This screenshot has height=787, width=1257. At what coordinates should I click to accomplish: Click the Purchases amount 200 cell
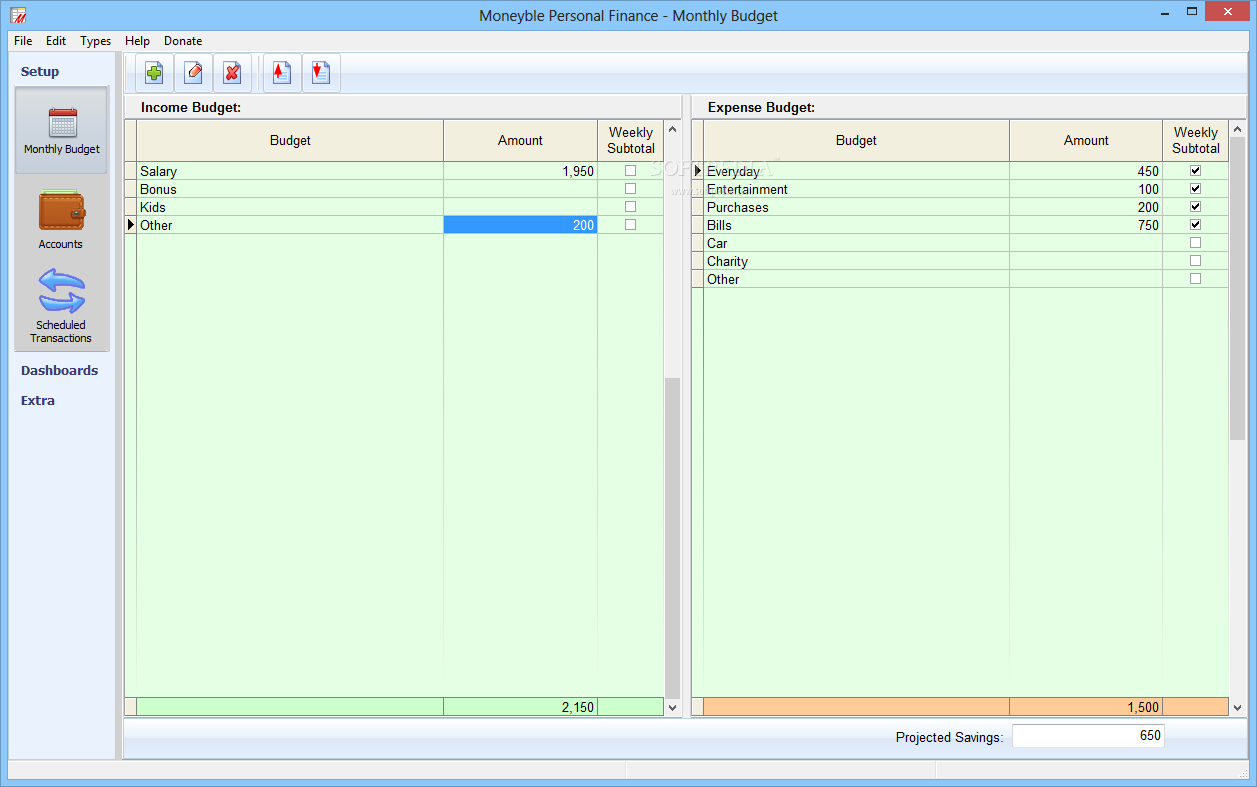pos(1086,207)
